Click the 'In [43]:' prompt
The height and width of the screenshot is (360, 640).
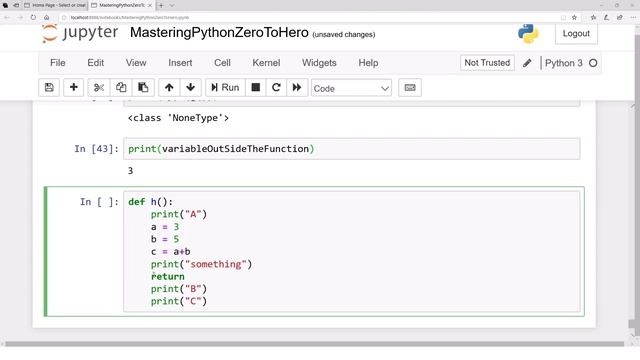(96, 149)
